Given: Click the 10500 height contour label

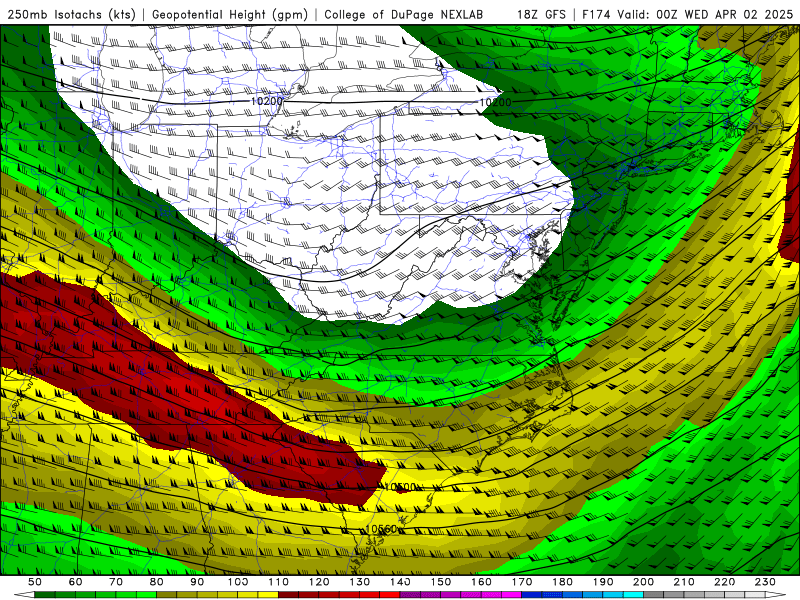Looking at the screenshot, I should [x=401, y=487].
